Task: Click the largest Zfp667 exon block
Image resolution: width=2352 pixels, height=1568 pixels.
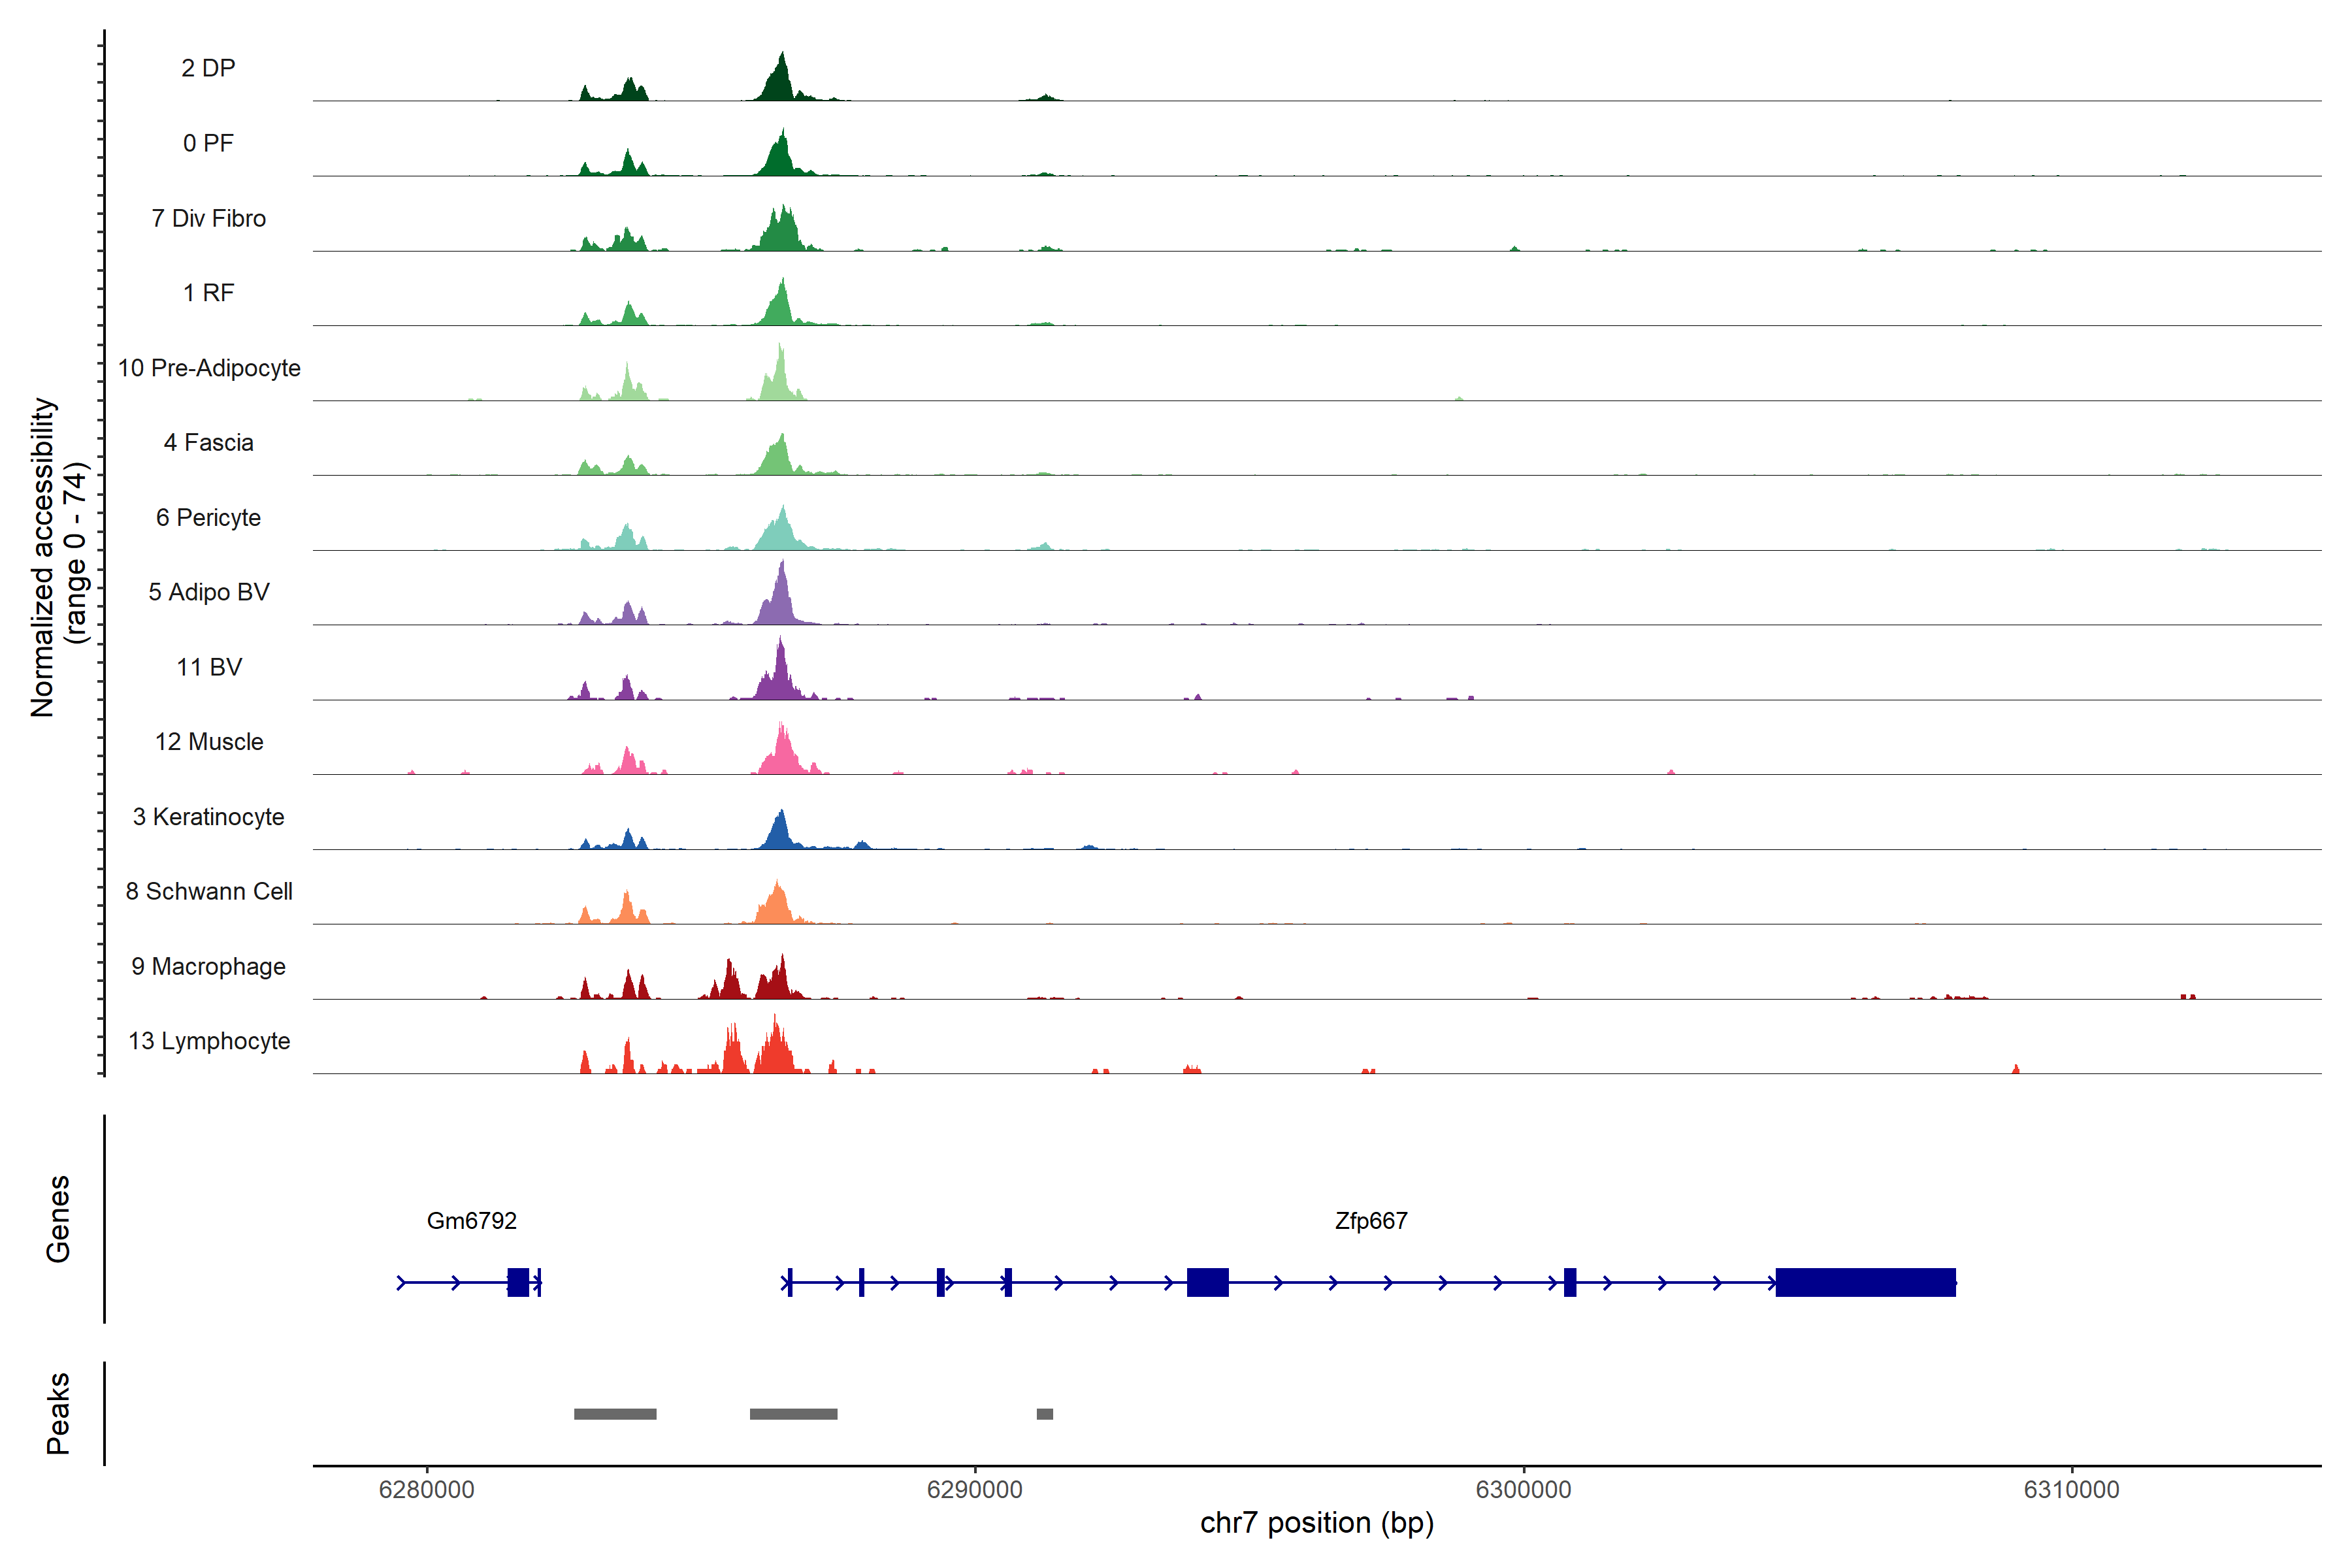Action: [1865, 1282]
